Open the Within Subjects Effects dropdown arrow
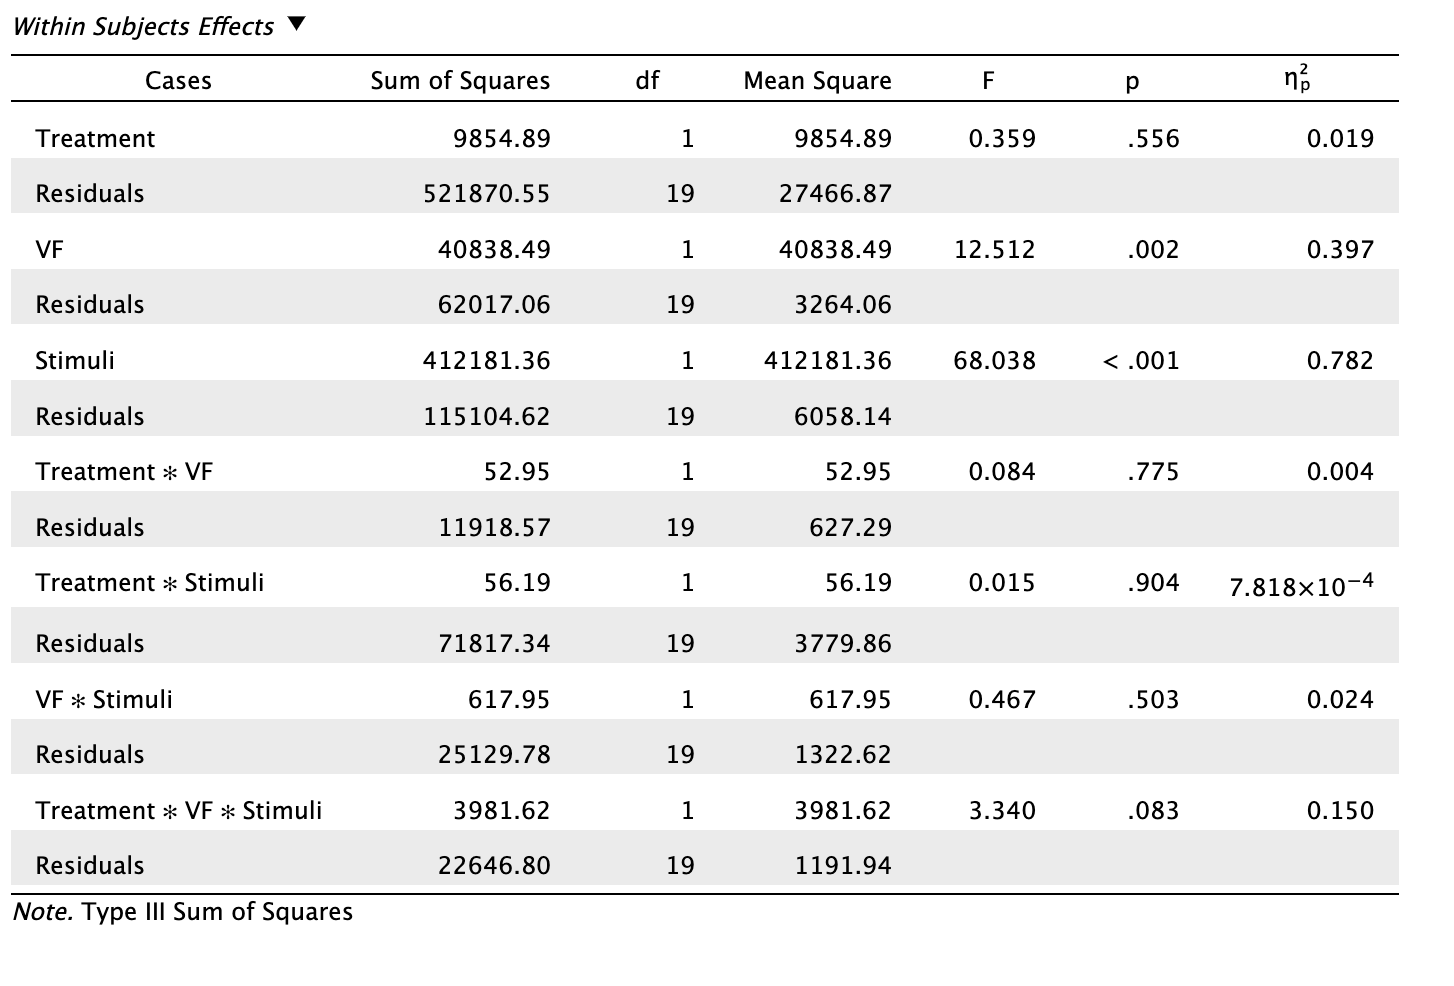1454x986 pixels. pos(295,24)
